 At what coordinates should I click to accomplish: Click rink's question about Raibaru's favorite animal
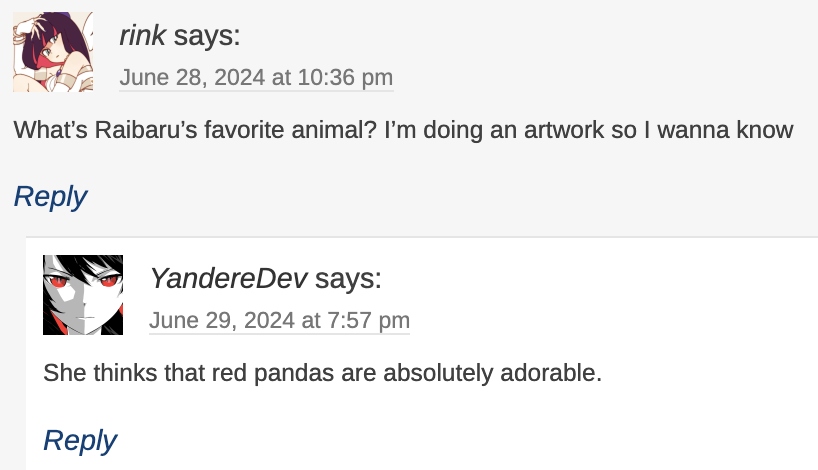tap(403, 130)
